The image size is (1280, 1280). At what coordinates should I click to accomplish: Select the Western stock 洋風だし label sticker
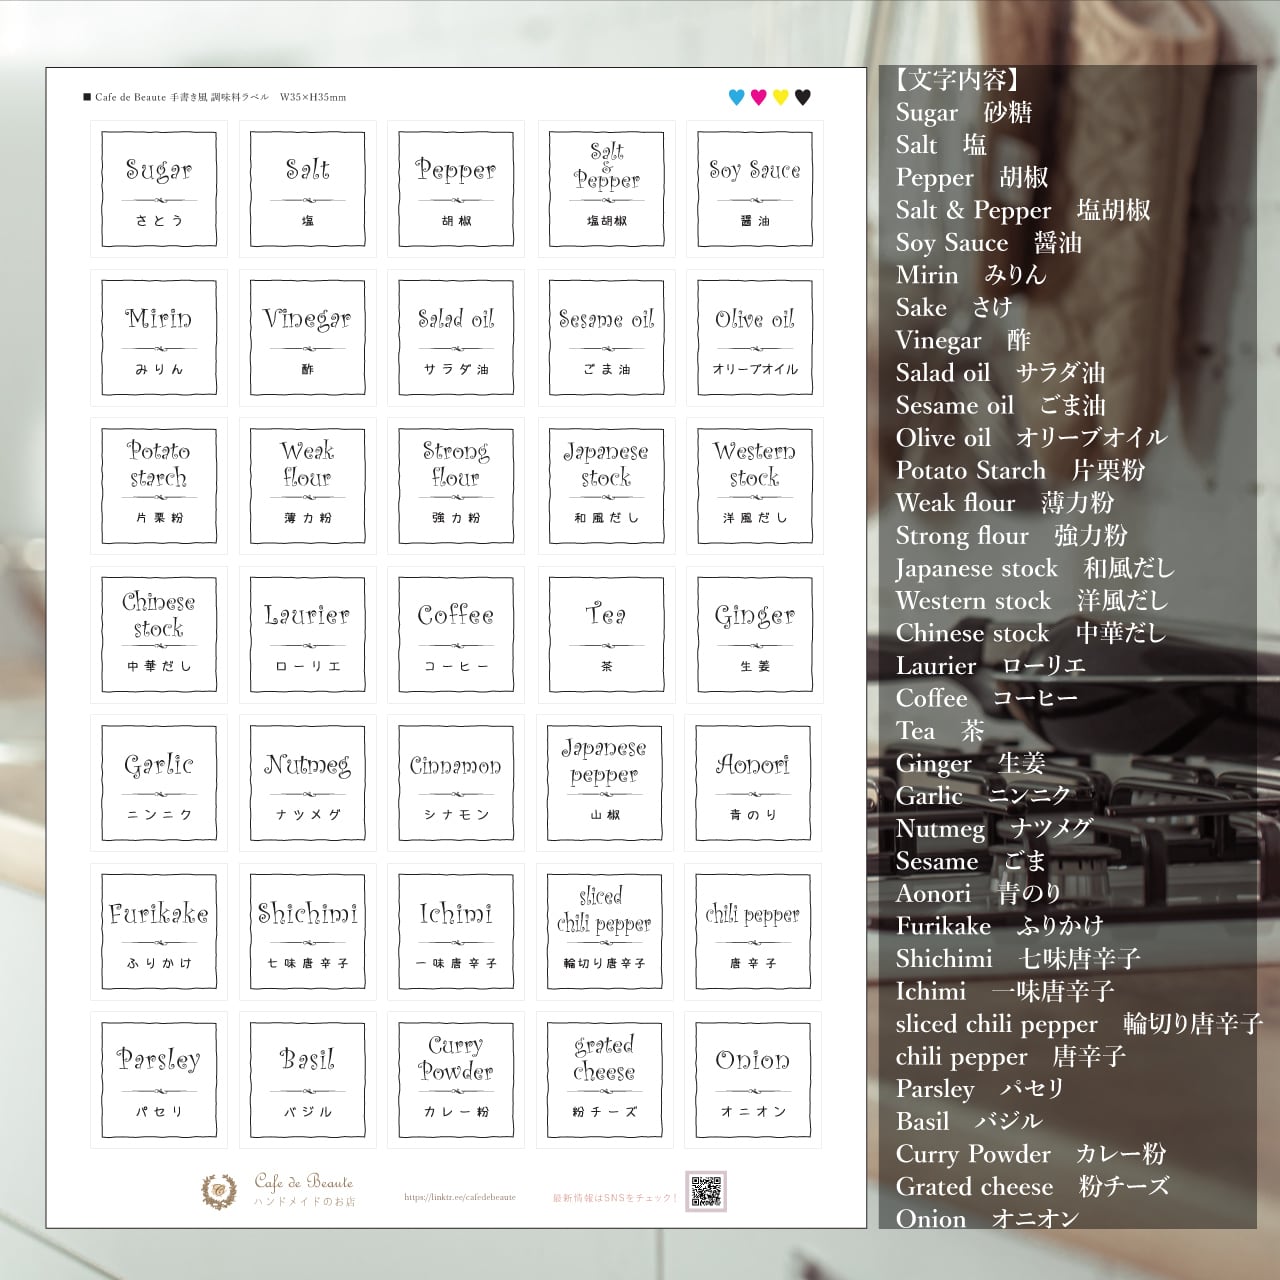[755, 486]
